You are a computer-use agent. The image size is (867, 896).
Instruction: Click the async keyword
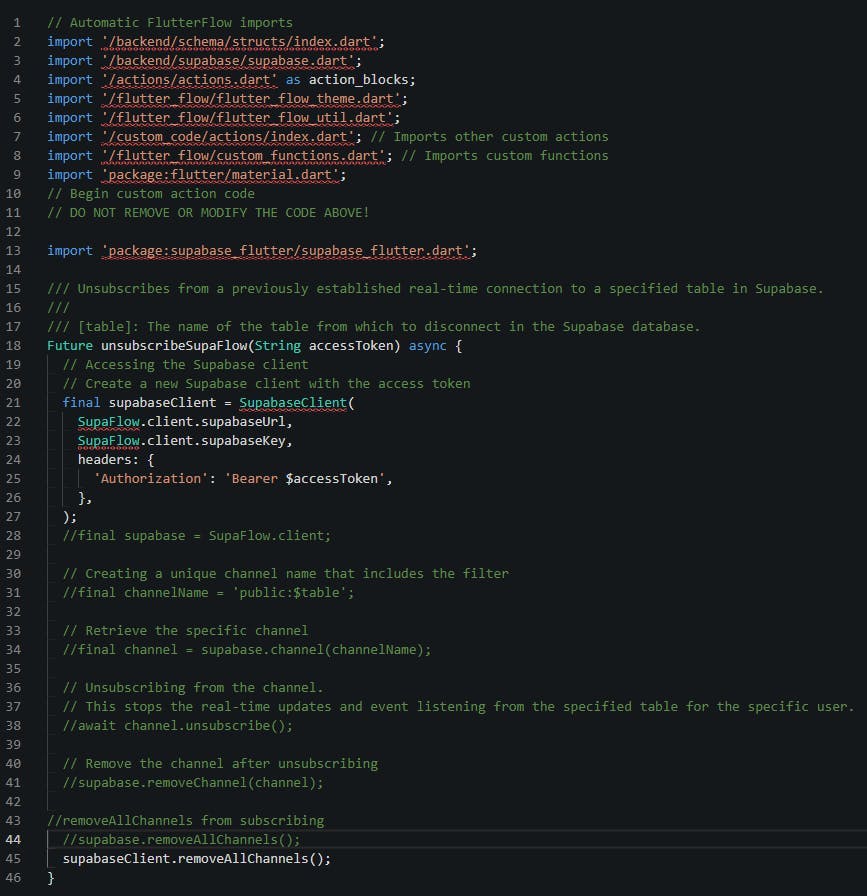tap(428, 345)
